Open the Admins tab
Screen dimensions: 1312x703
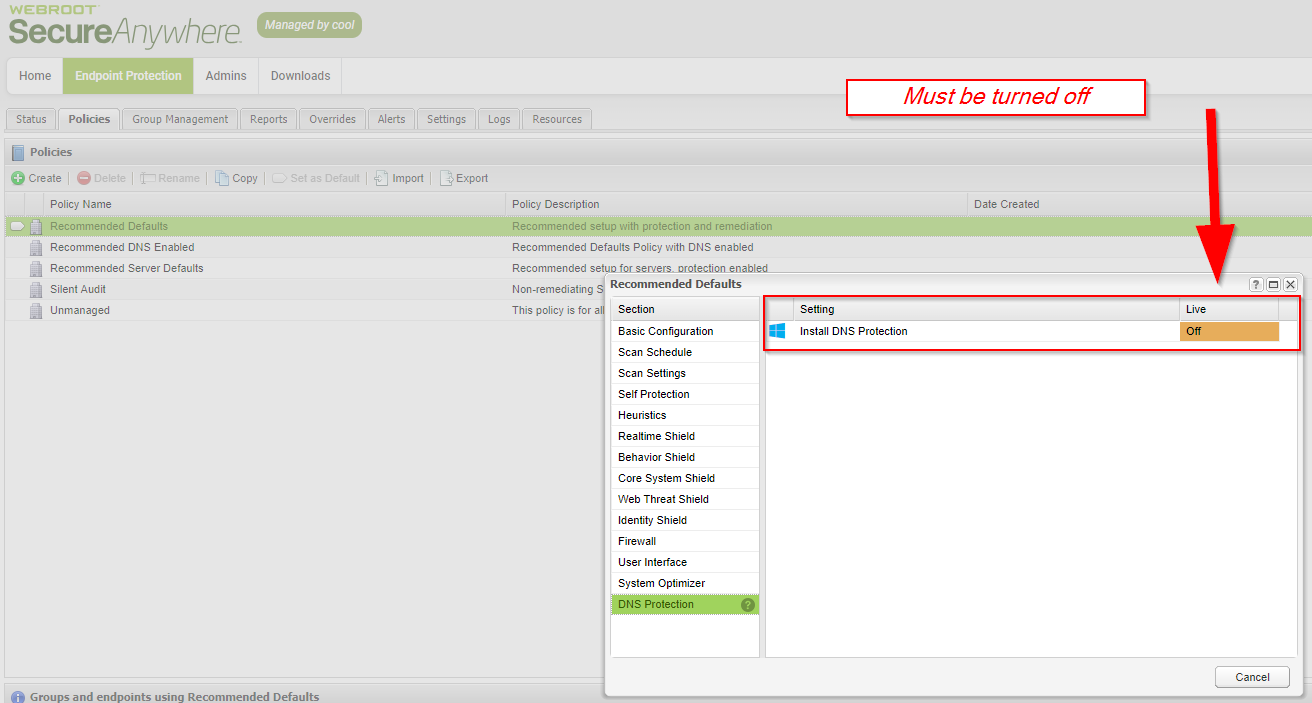pyautogui.click(x=226, y=76)
